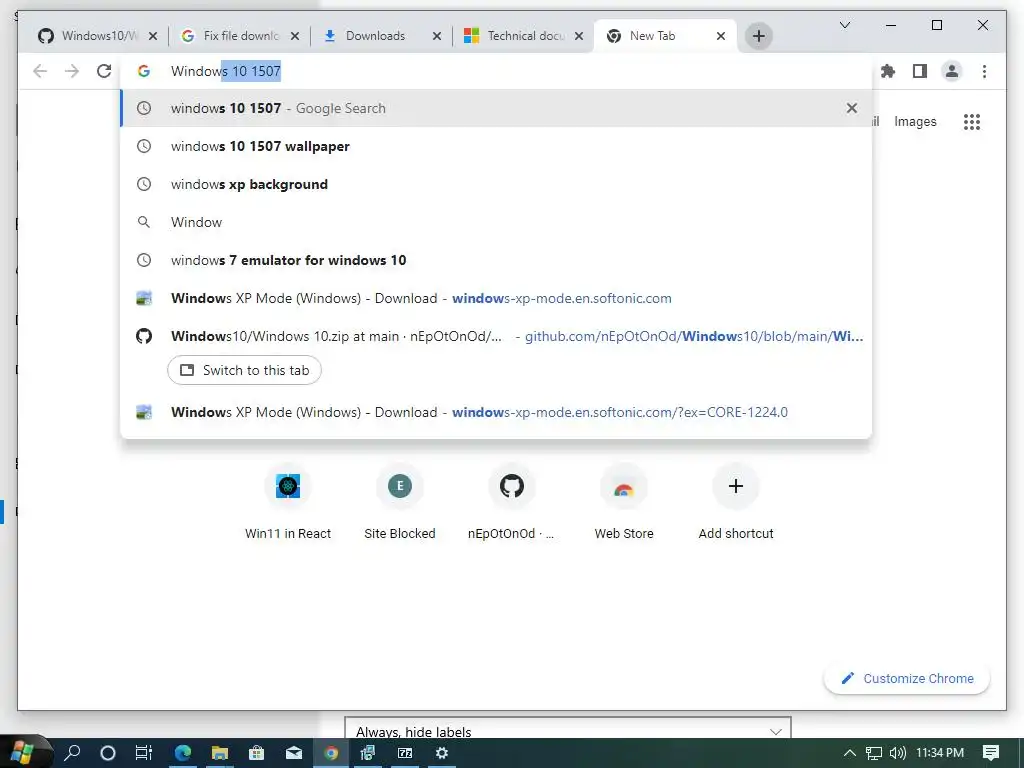The height and width of the screenshot is (768, 1024).
Task: Open the Chrome profile avatar
Action: coord(952,71)
